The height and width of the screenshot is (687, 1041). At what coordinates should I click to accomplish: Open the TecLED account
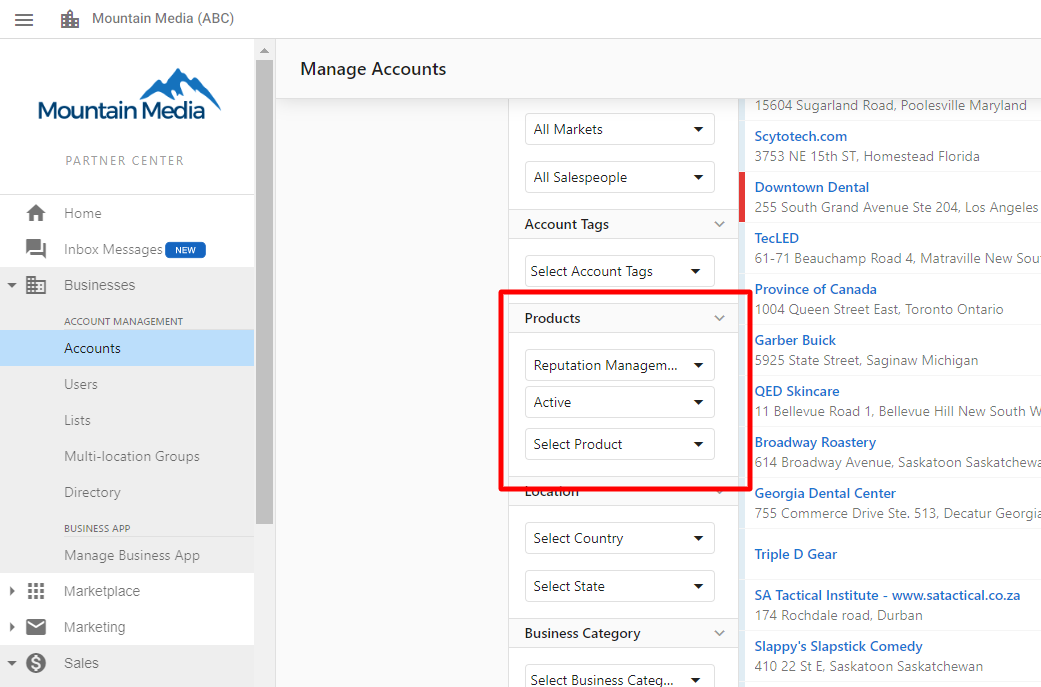(x=776, y=238)
